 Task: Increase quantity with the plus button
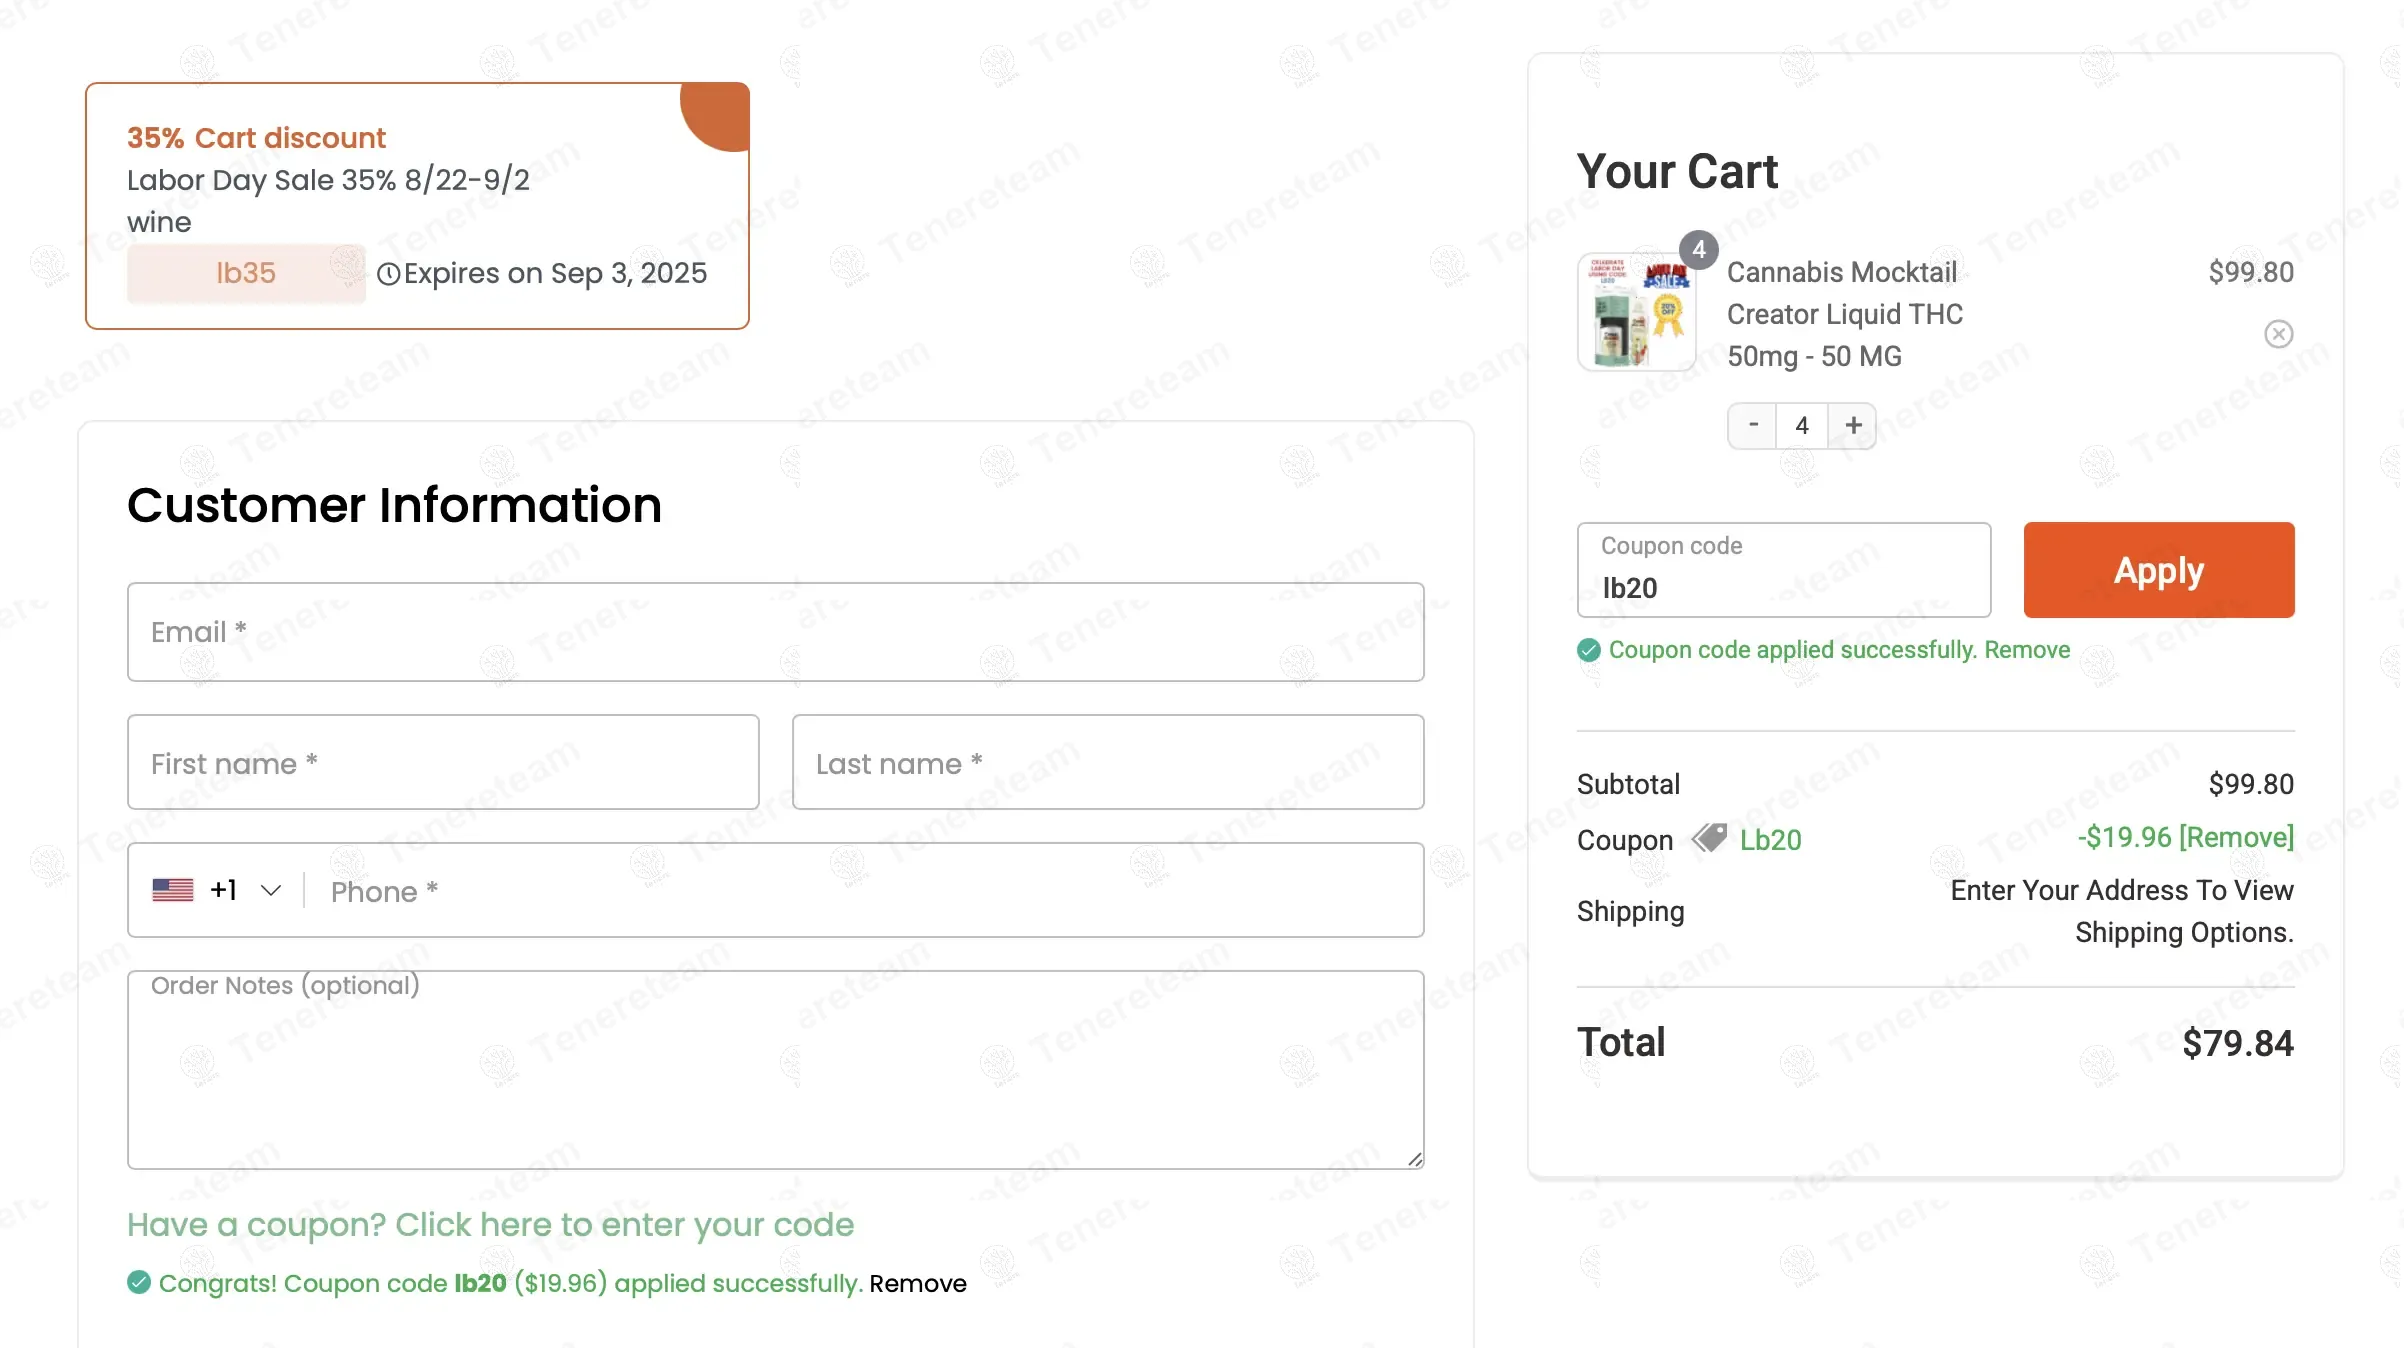point(1853,425)
